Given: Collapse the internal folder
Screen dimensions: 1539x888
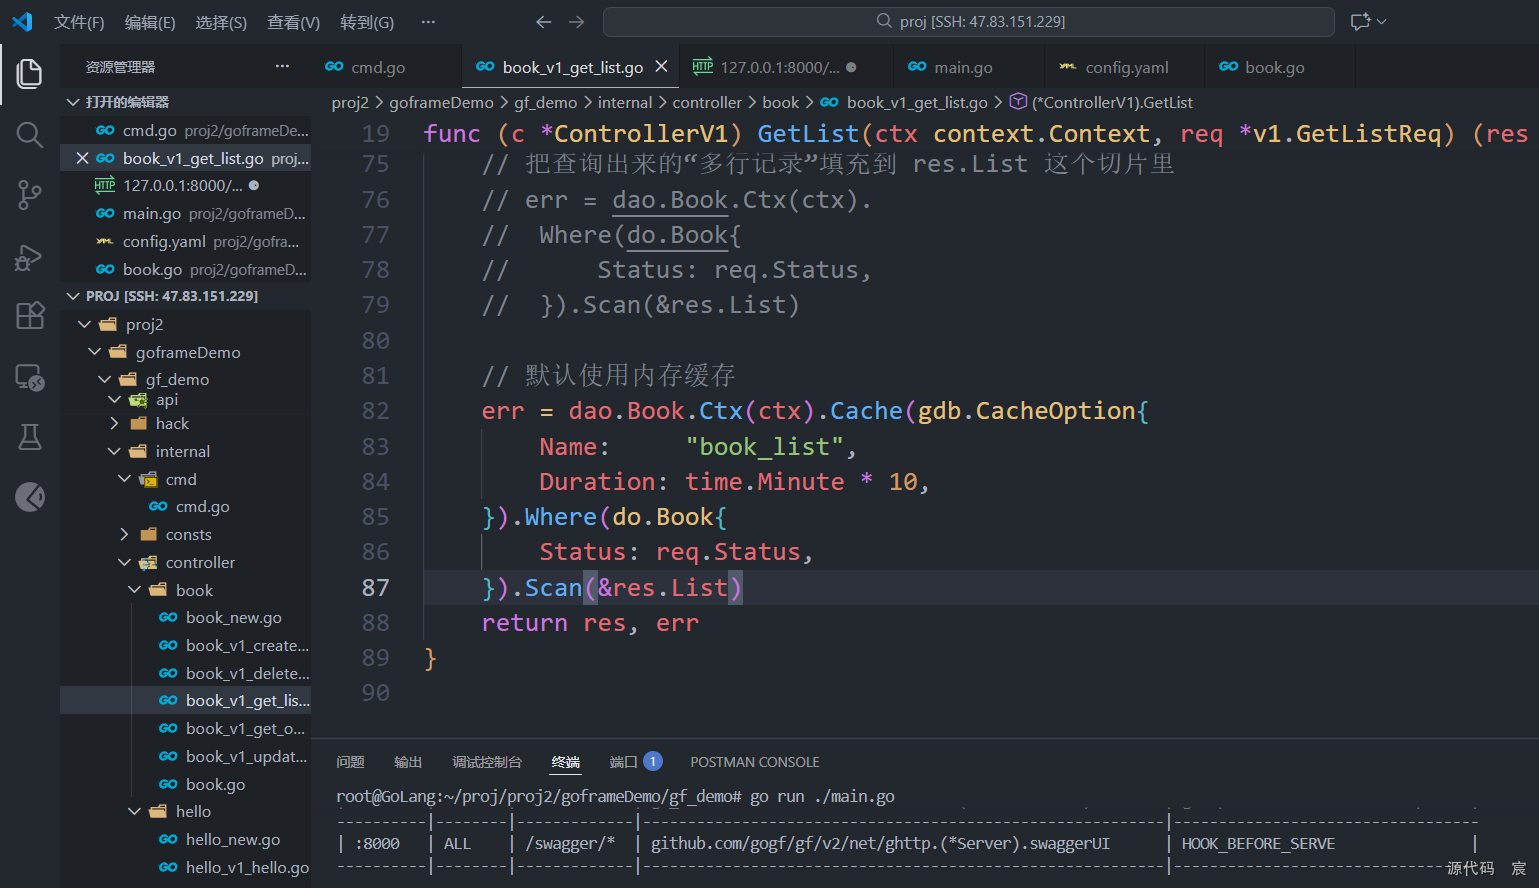Looking at the screenshot, I should (x=186, y=451).
